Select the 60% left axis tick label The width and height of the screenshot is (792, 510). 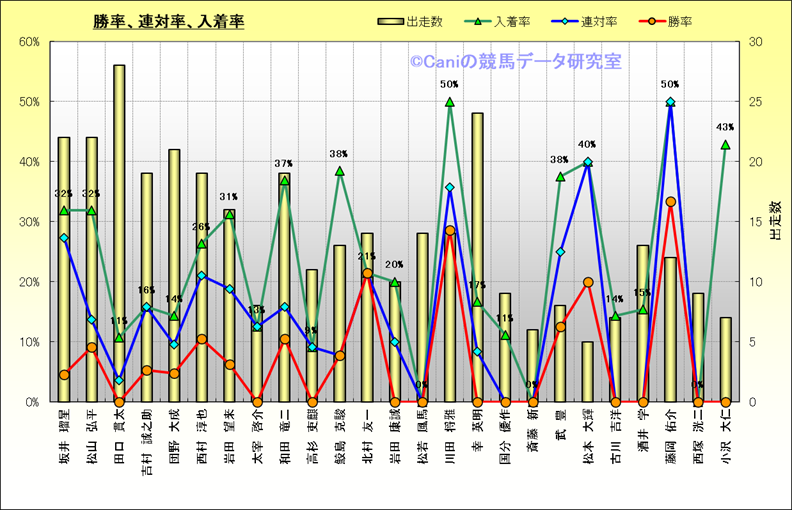[27, 42]
